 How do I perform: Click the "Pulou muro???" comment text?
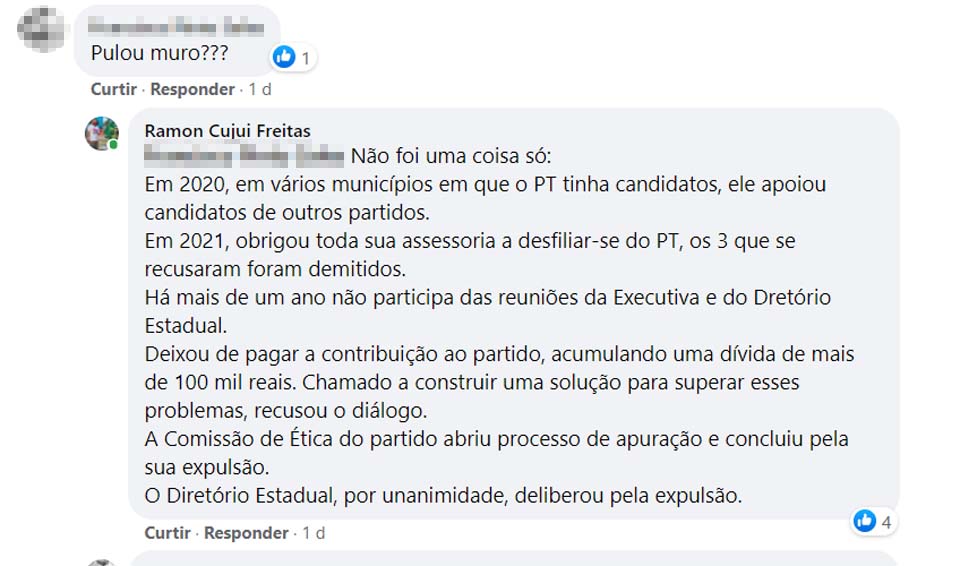(160, 53)
